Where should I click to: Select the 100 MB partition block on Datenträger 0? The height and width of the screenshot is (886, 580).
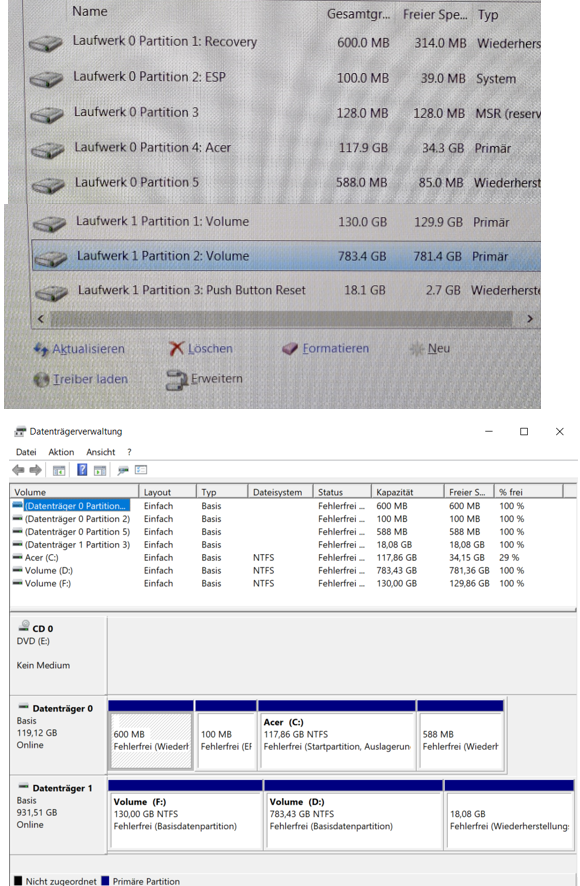click(226, 735)
